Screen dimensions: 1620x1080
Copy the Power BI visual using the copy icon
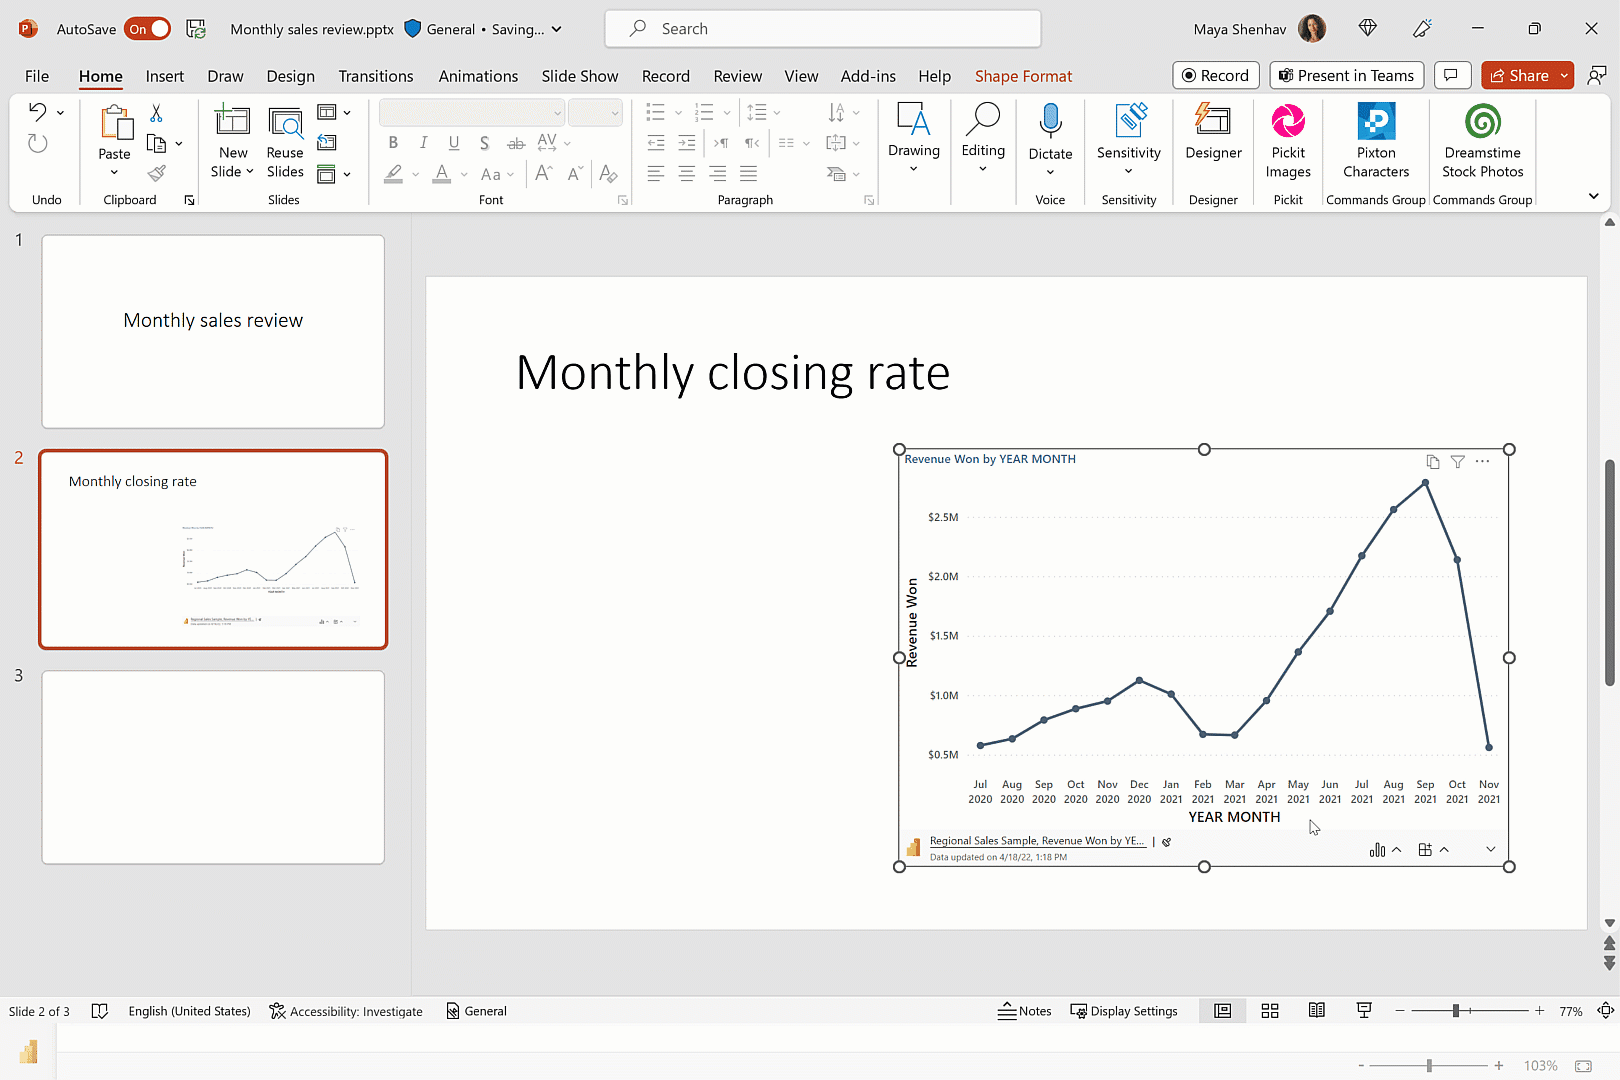coord(1433,461)
